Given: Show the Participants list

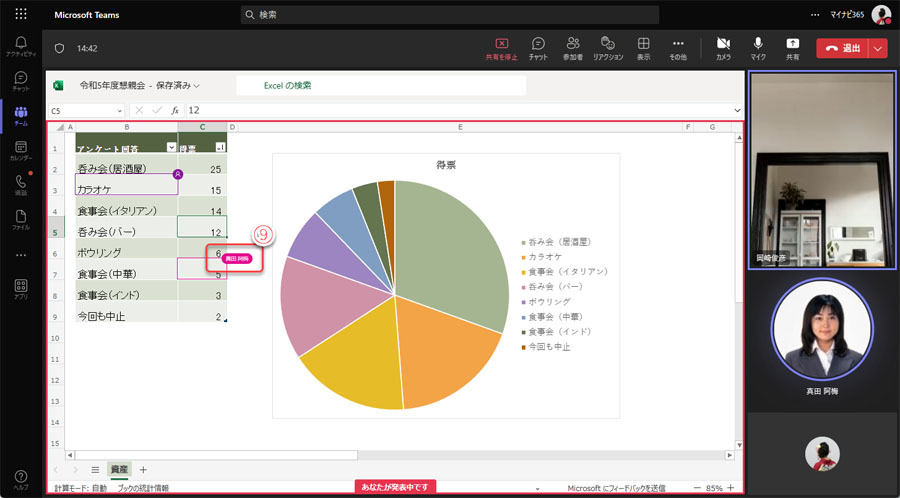Looking at the screenshot, I should coord(573,49).
